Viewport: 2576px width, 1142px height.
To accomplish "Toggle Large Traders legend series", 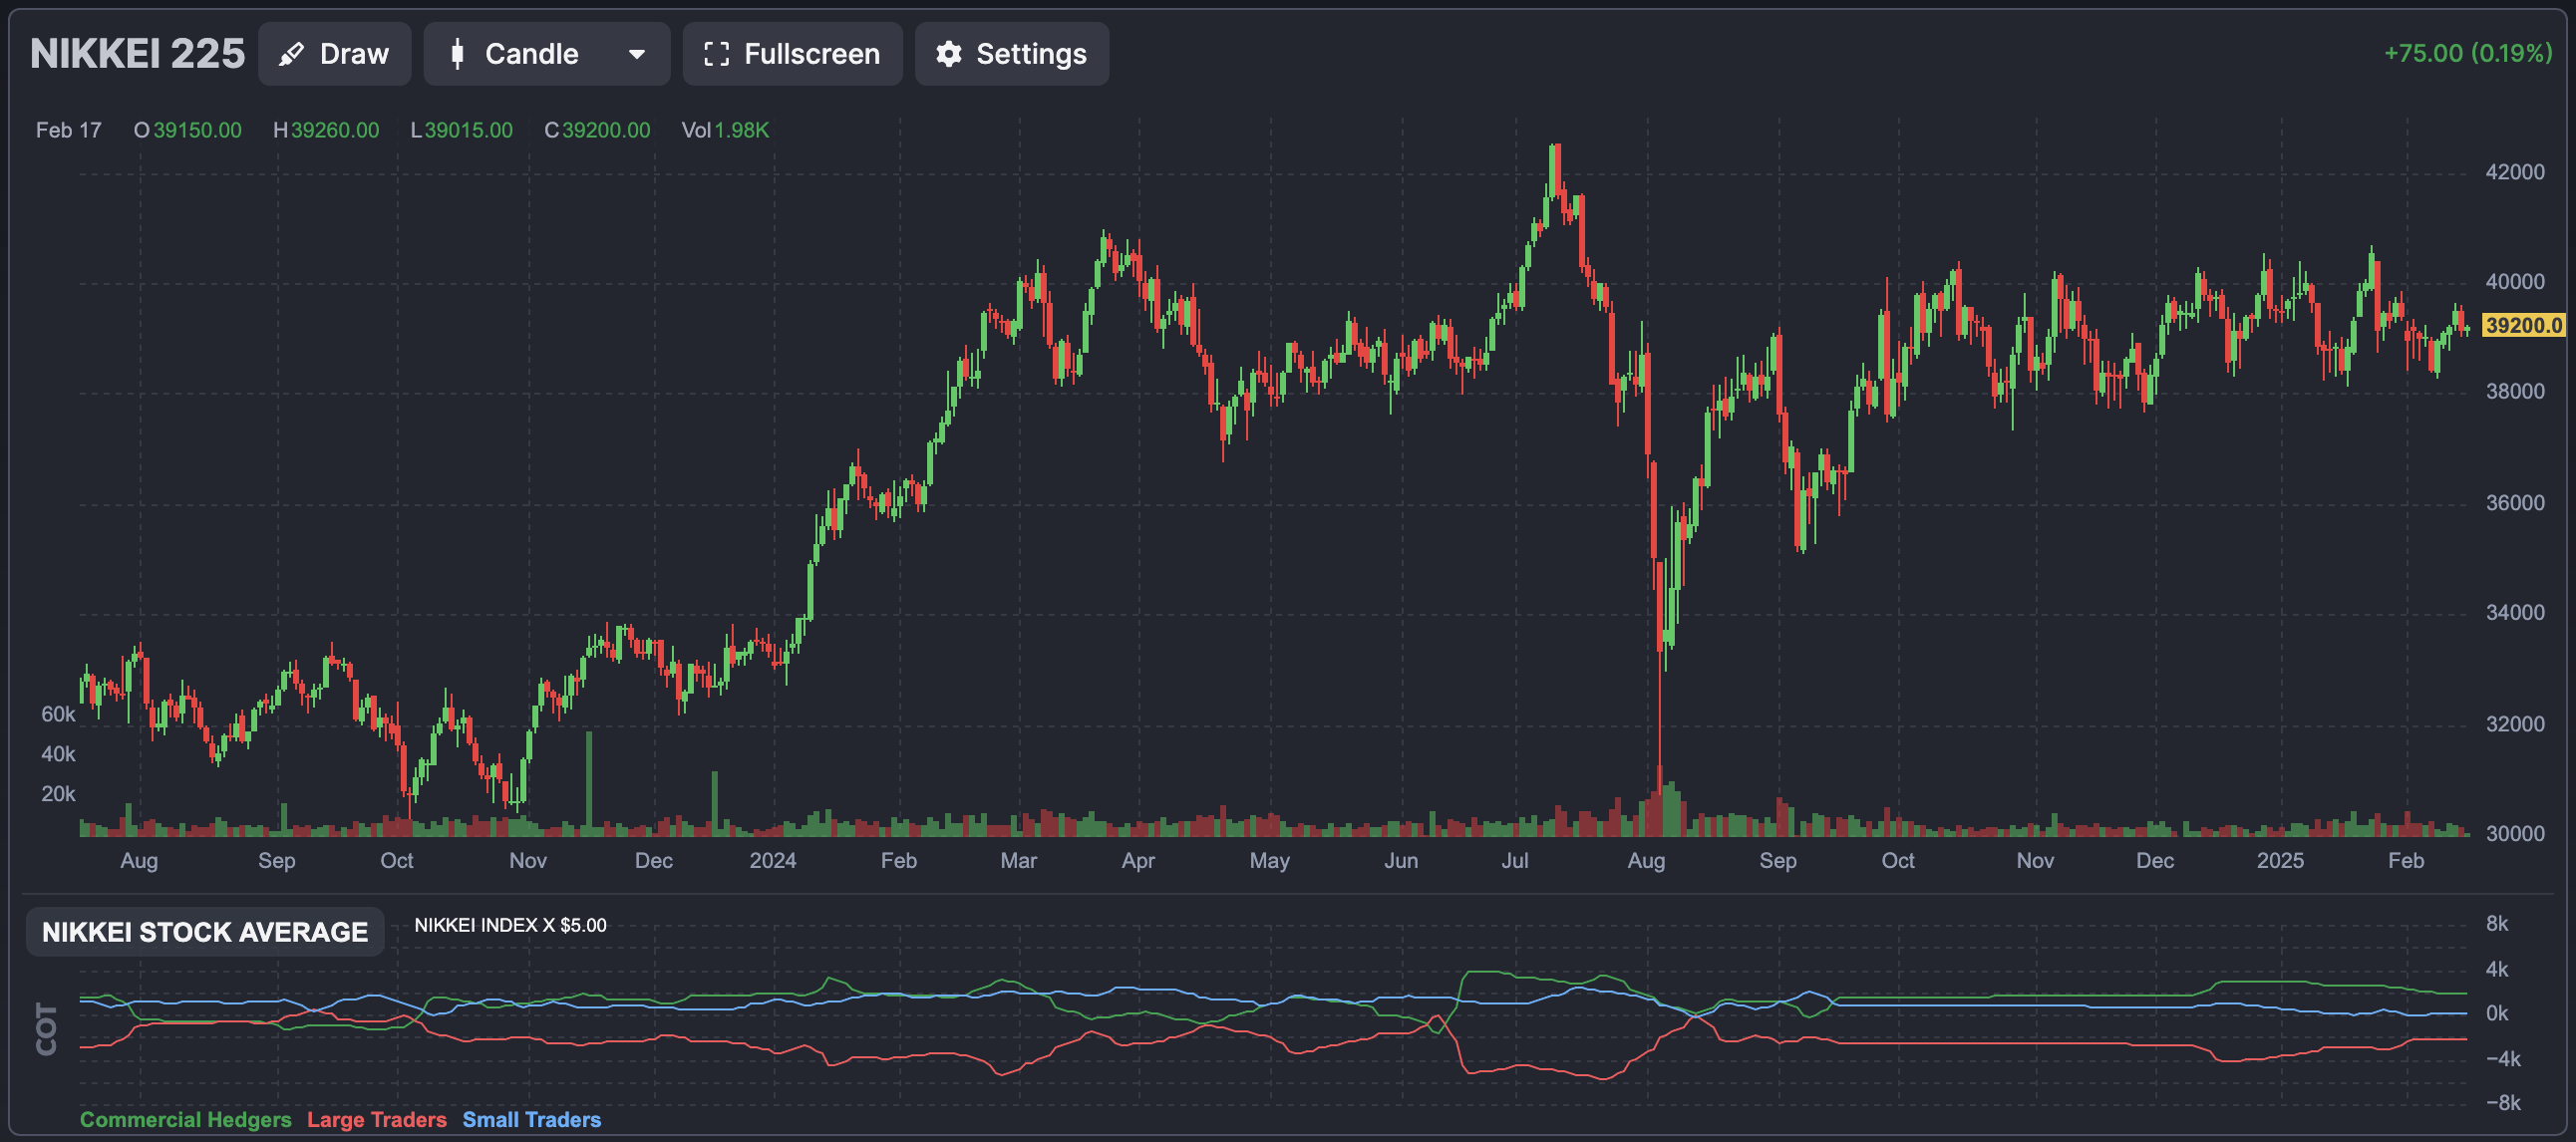I will click(376, 1119).
